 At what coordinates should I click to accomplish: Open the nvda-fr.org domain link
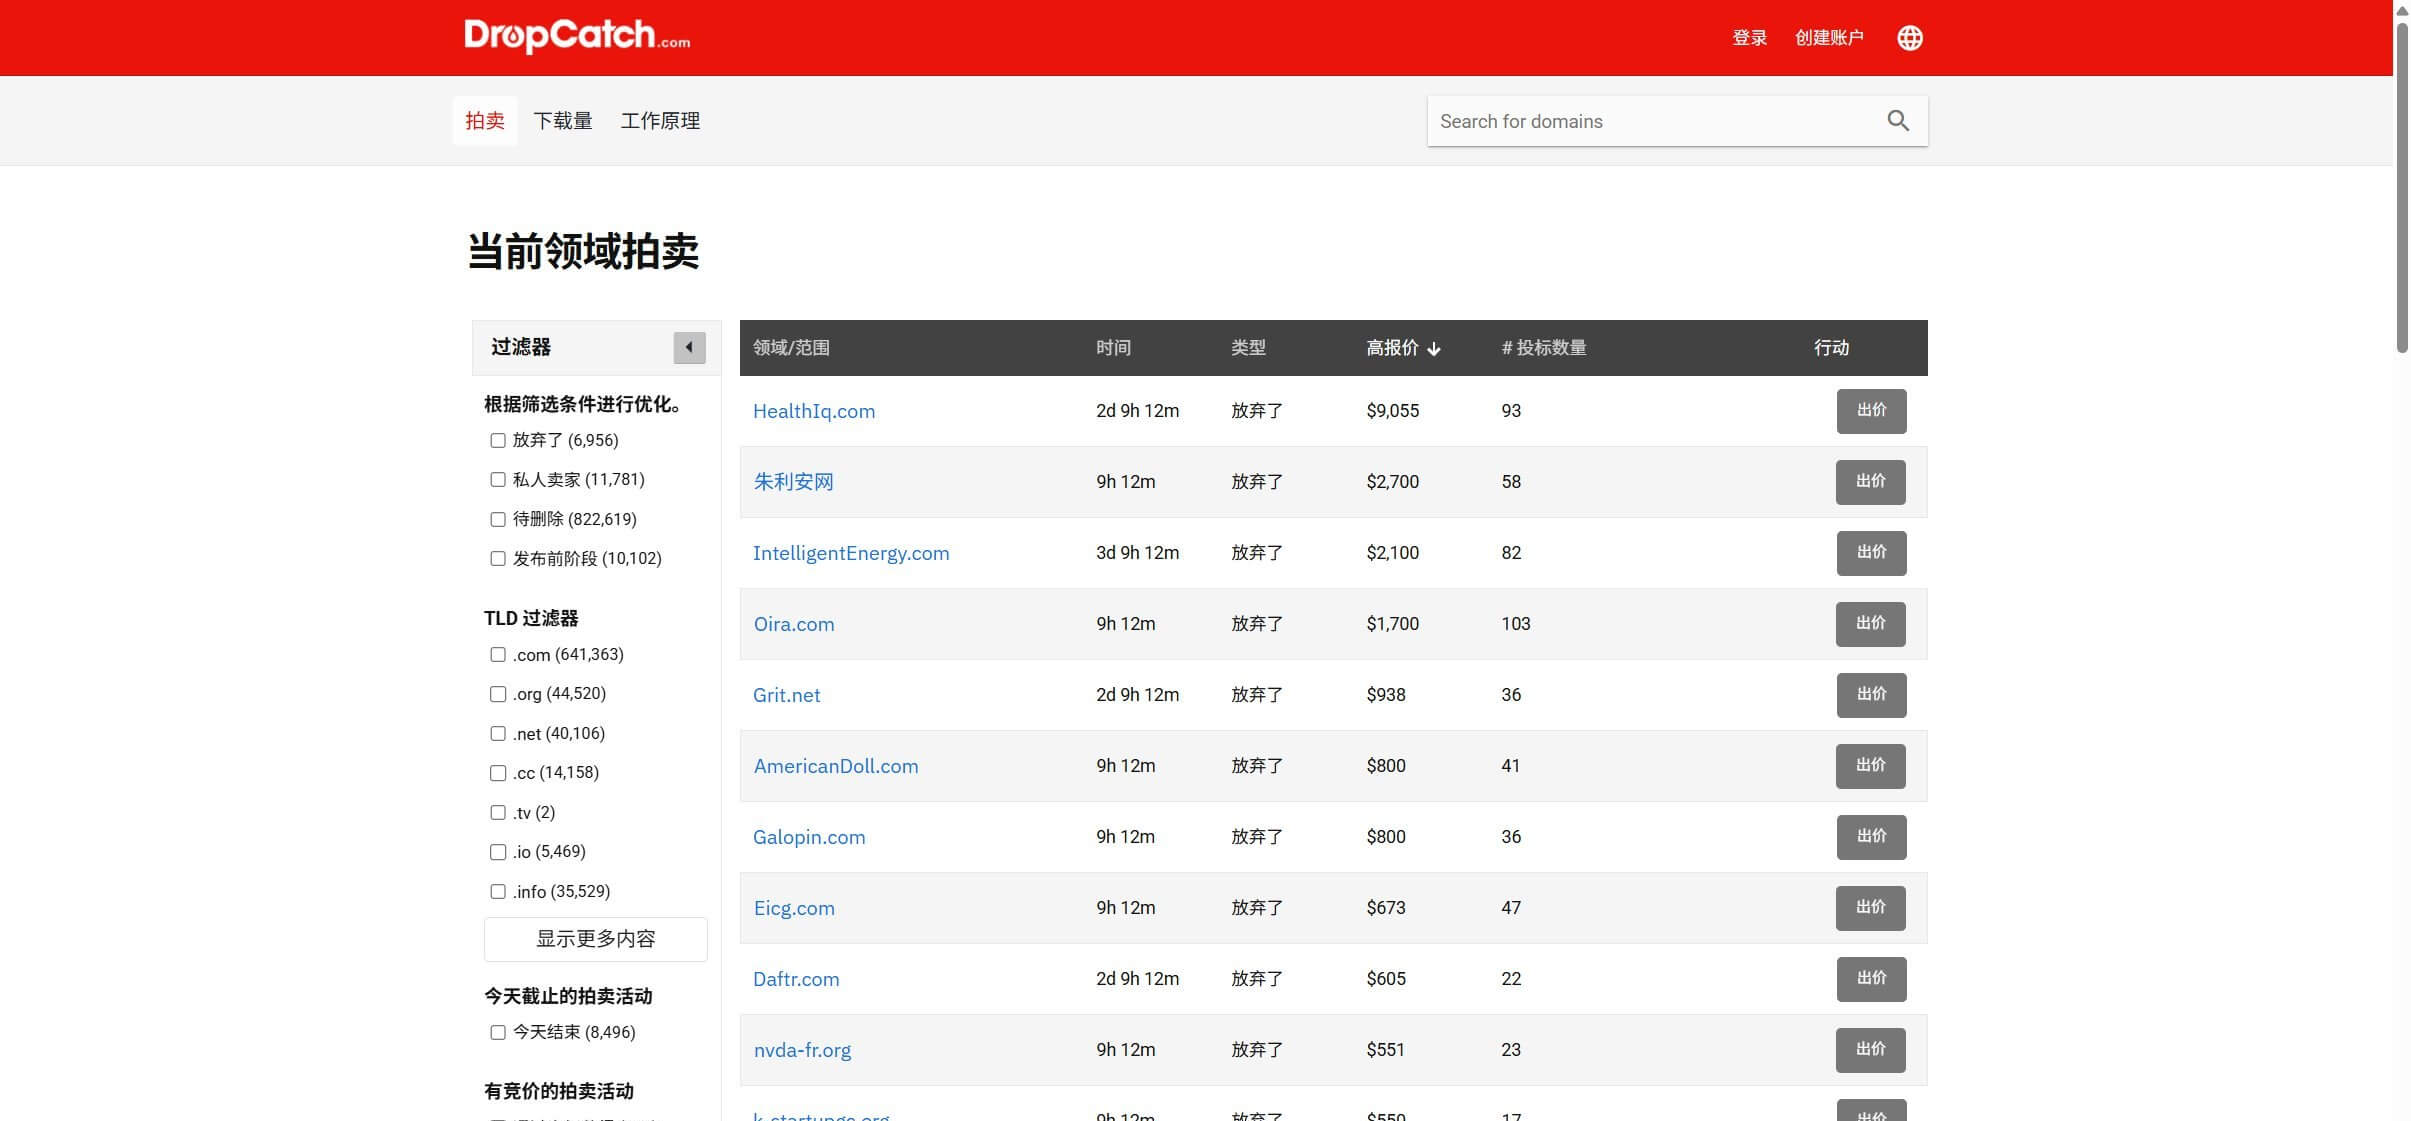(x=802, y=1050)
